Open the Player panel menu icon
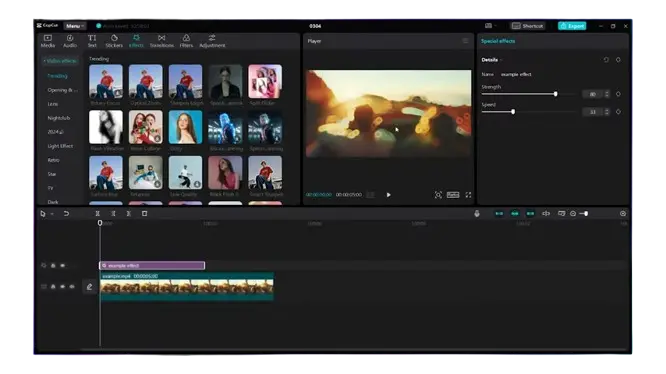The image size is (666, 374). point(466,41)
